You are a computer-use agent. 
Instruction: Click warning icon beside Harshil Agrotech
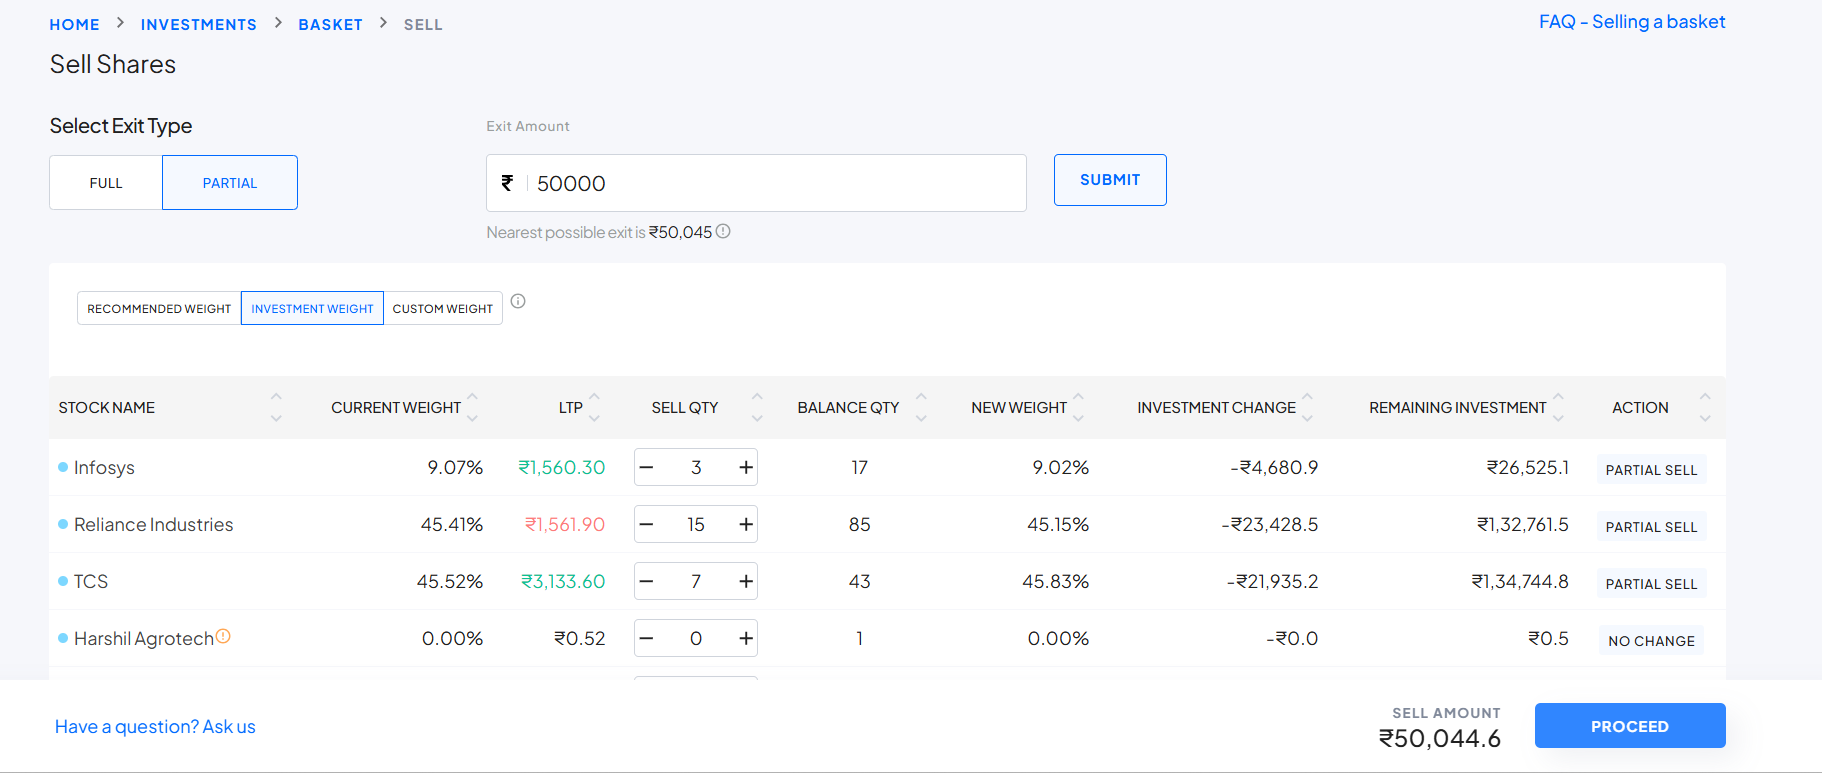(223, 636)
